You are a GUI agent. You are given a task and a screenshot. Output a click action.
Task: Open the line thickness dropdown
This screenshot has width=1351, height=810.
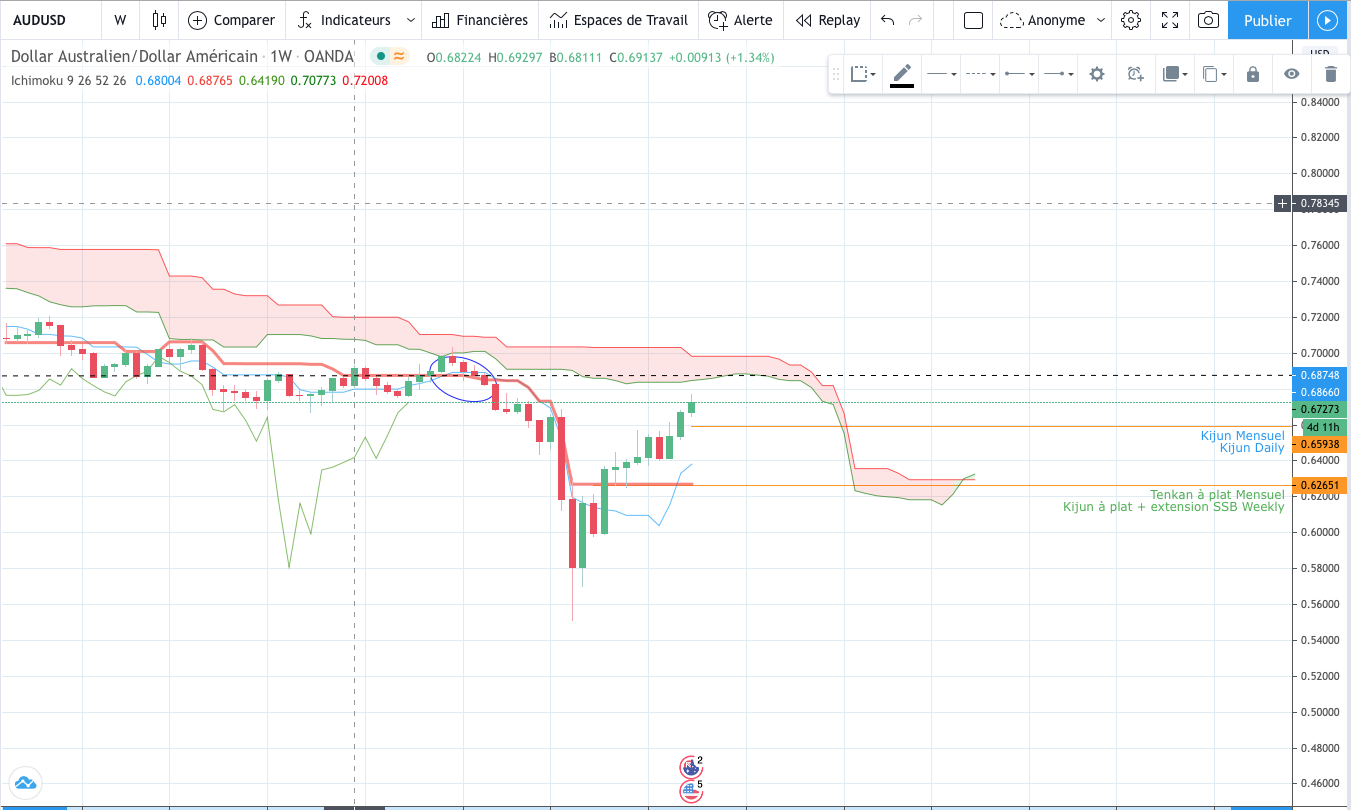941,74
